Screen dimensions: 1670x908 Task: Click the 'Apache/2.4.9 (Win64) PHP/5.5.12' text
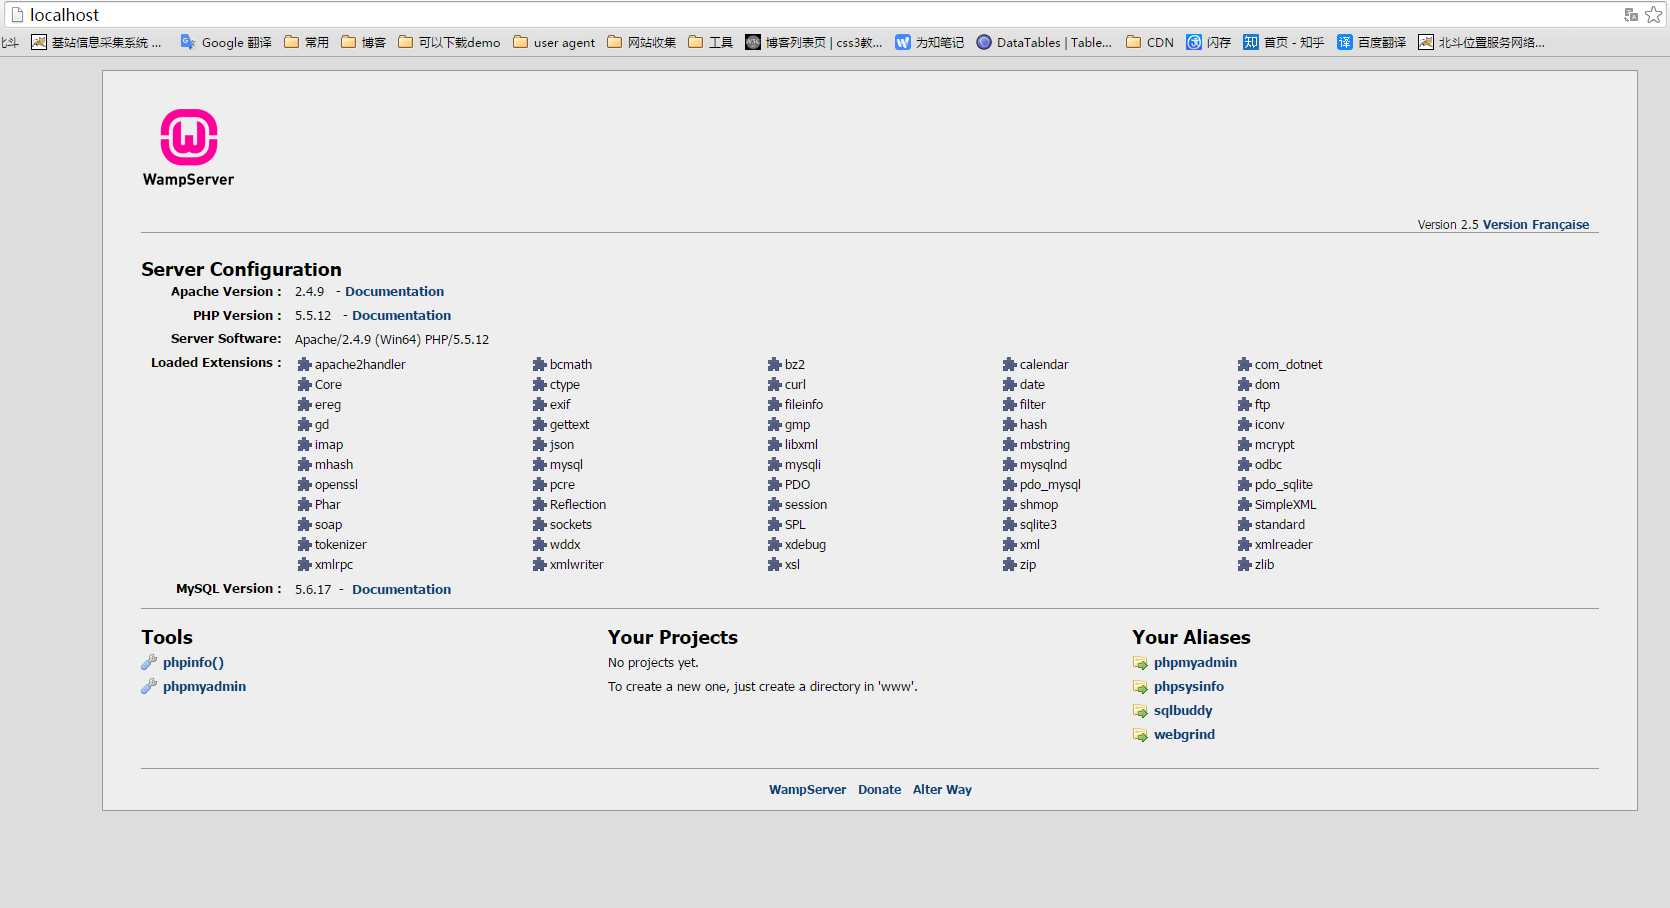[x=392, y=339]
